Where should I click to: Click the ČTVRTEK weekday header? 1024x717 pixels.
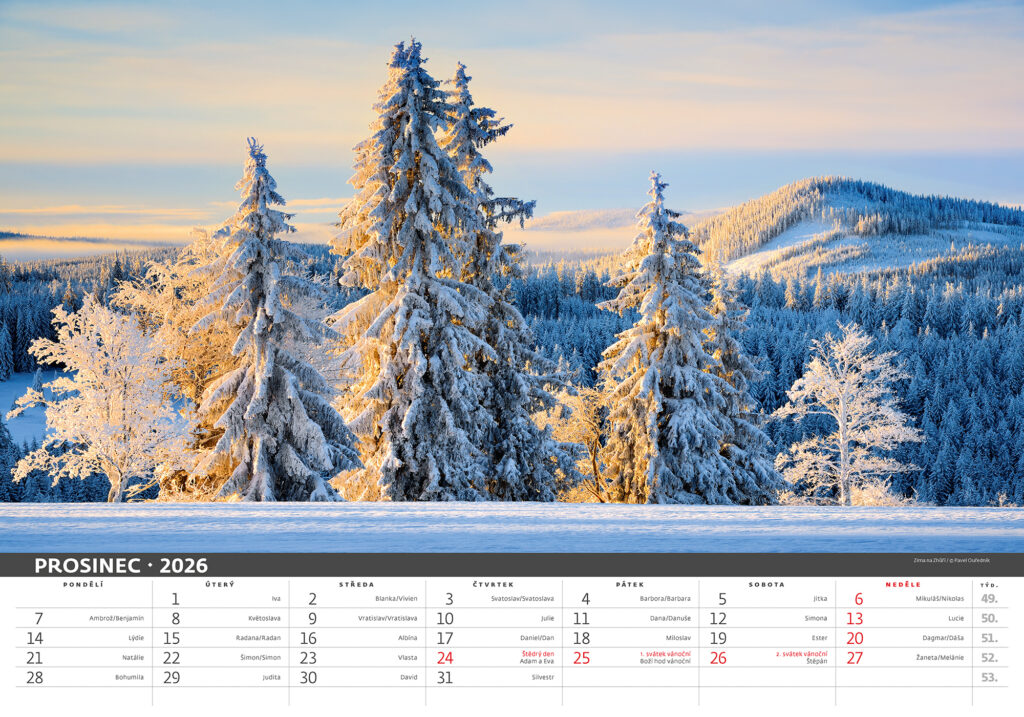click(x=493, y=584)
